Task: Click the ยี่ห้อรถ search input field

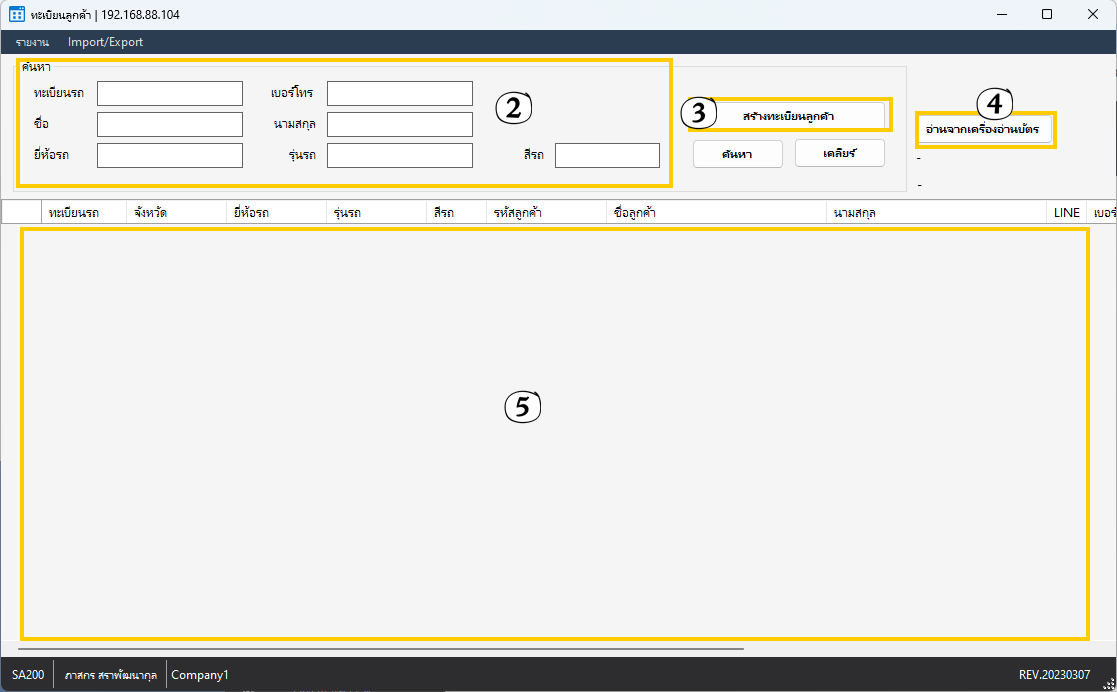Action: click(169, 156)
